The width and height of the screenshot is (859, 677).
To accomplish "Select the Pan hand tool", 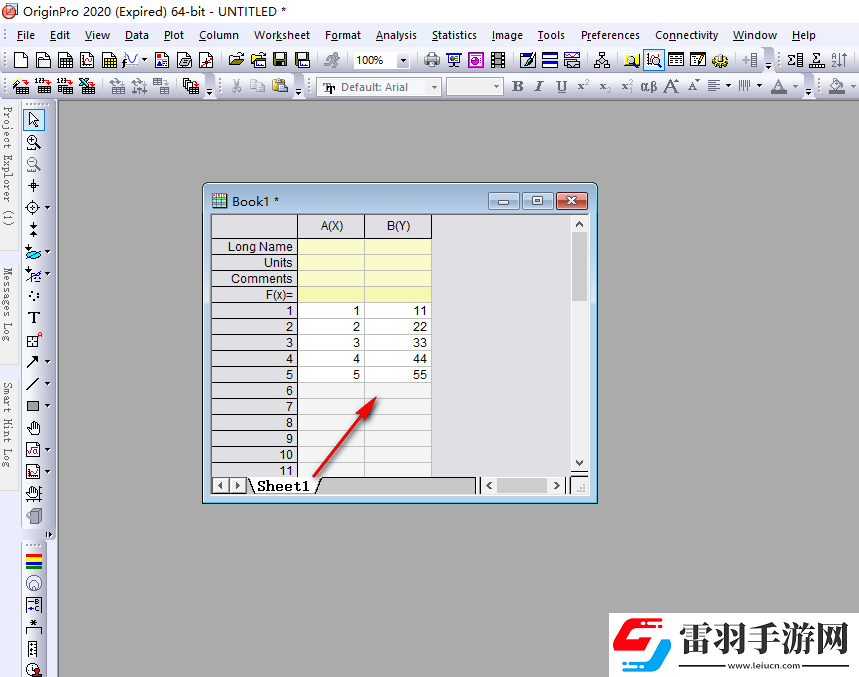I will pos(33,428).
